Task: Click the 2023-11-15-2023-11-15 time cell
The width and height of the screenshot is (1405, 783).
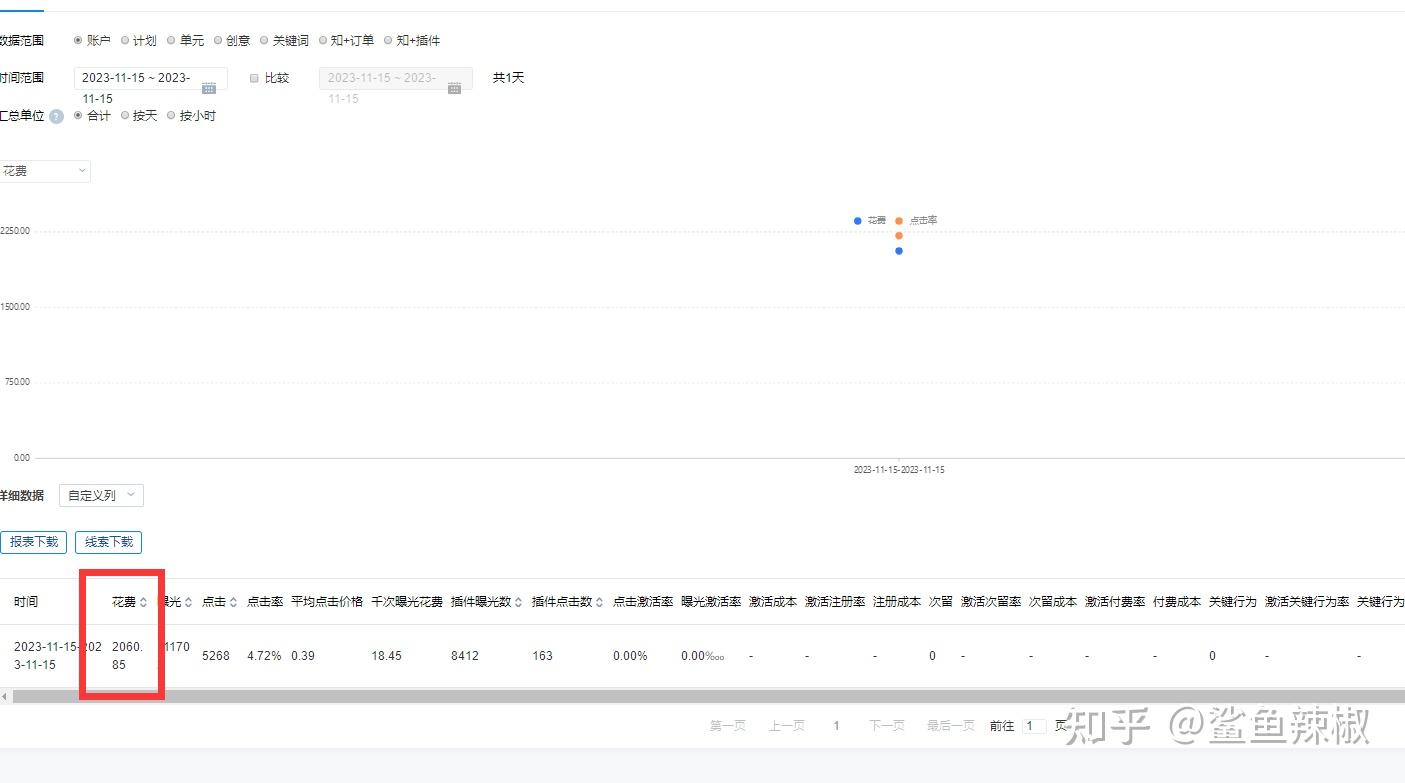Action: [58, 656]
